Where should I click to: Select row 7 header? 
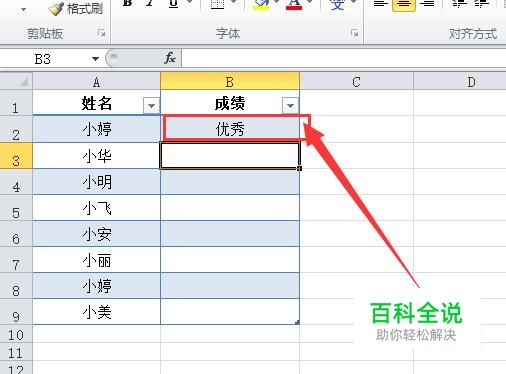tap(16, 260)
